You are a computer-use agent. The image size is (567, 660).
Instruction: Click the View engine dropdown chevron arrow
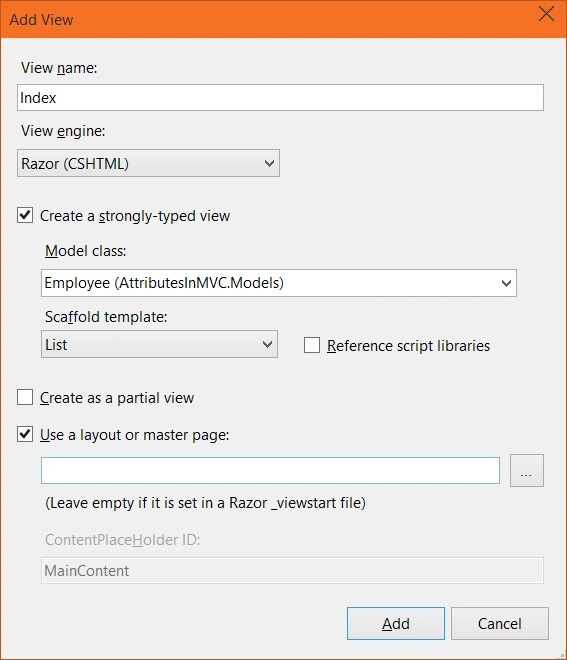(269, 163)
